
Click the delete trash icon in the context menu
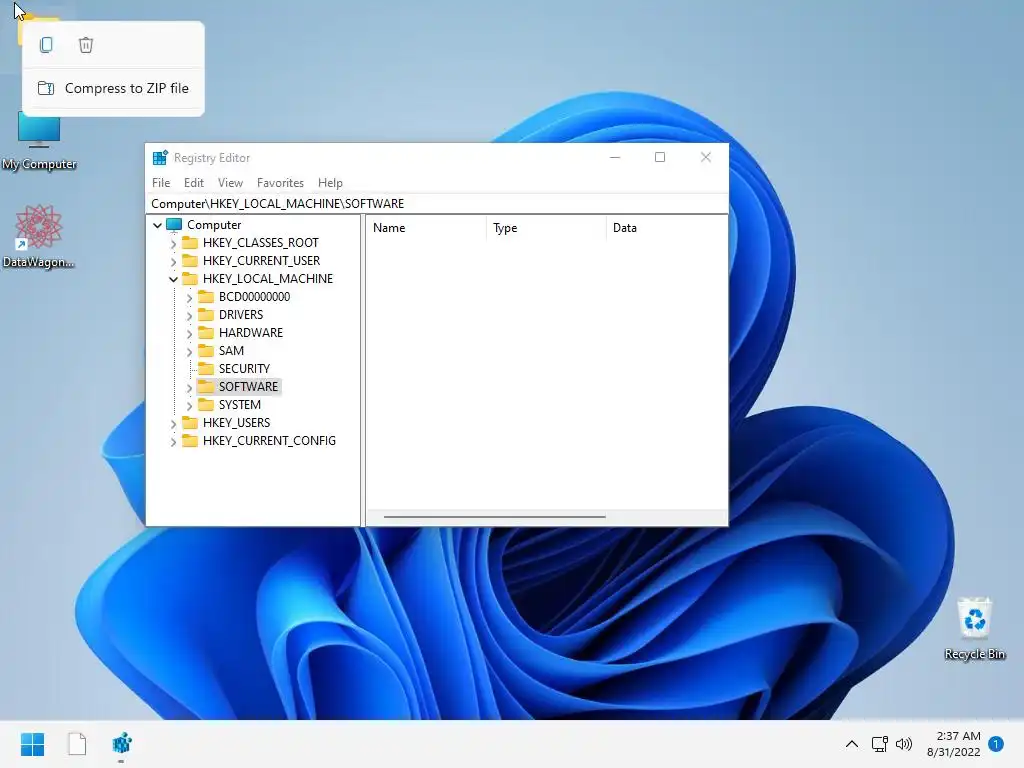coord(86,45)
